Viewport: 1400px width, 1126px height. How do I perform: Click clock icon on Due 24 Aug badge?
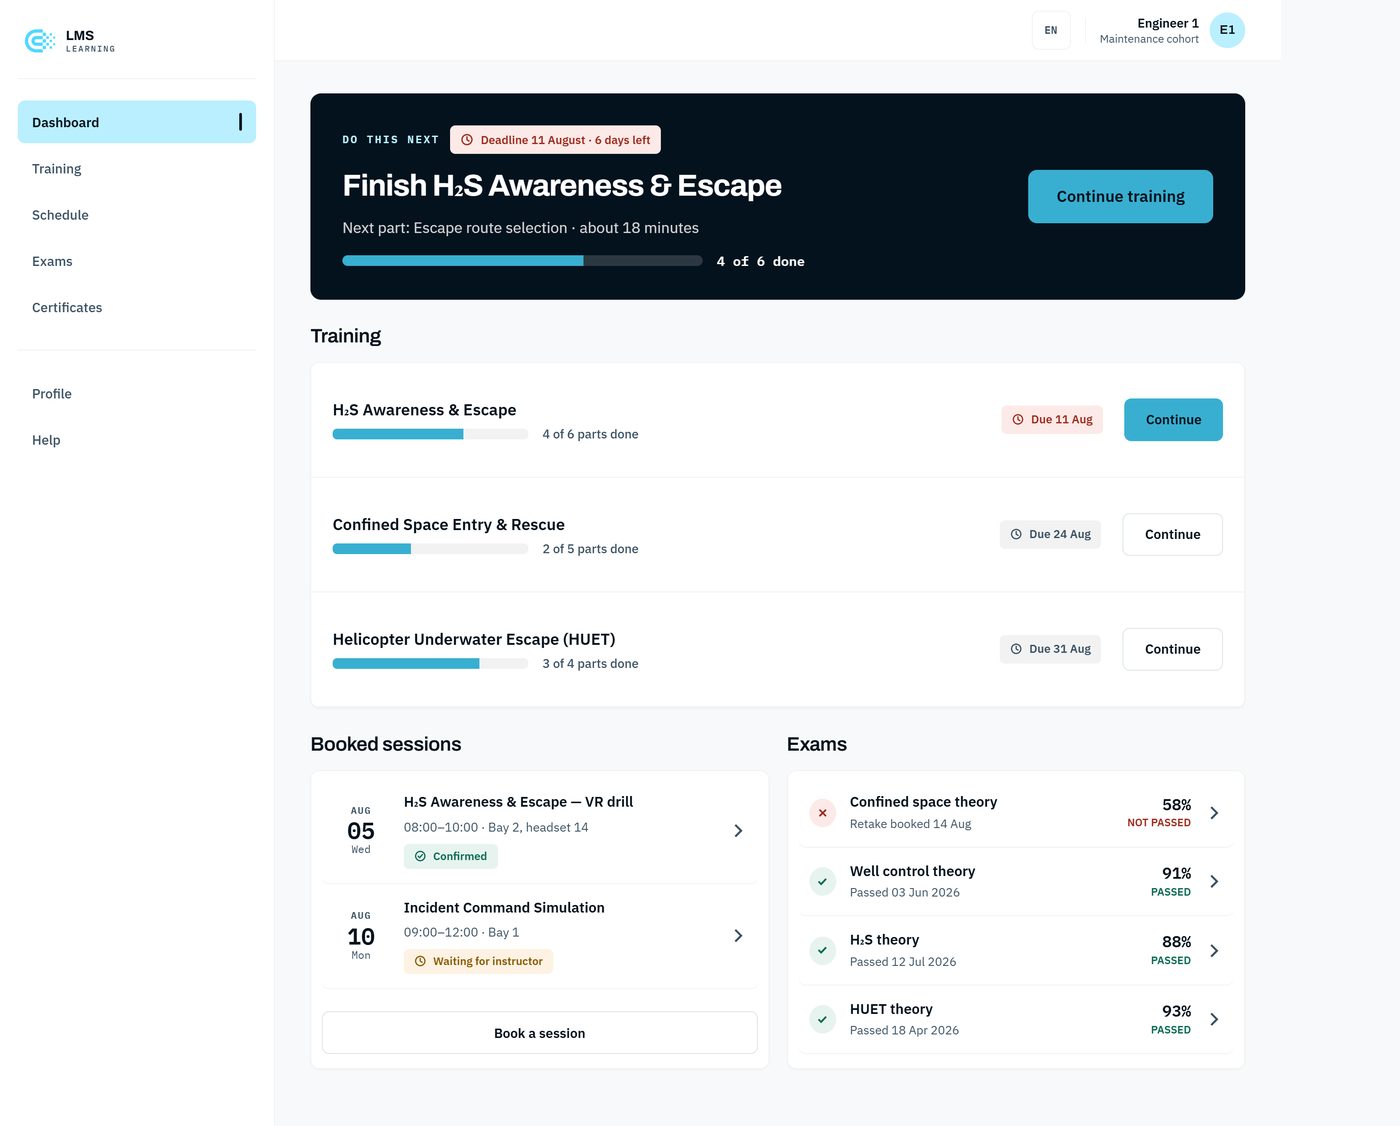[1016, 534]
